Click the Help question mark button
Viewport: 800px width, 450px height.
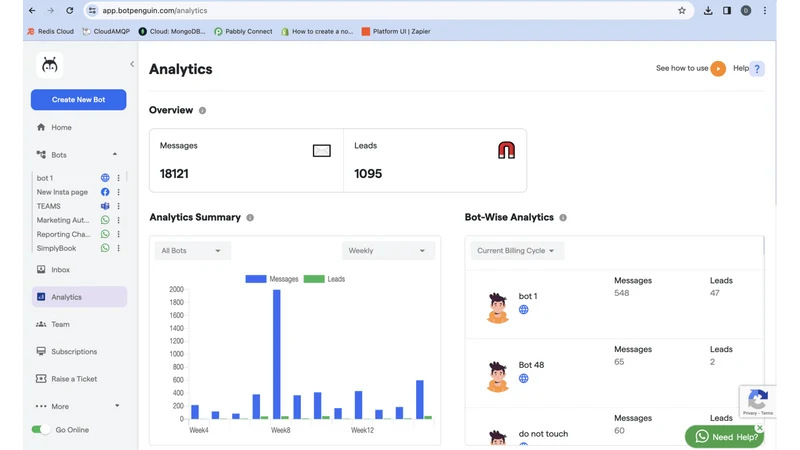[x=757, y=68]
